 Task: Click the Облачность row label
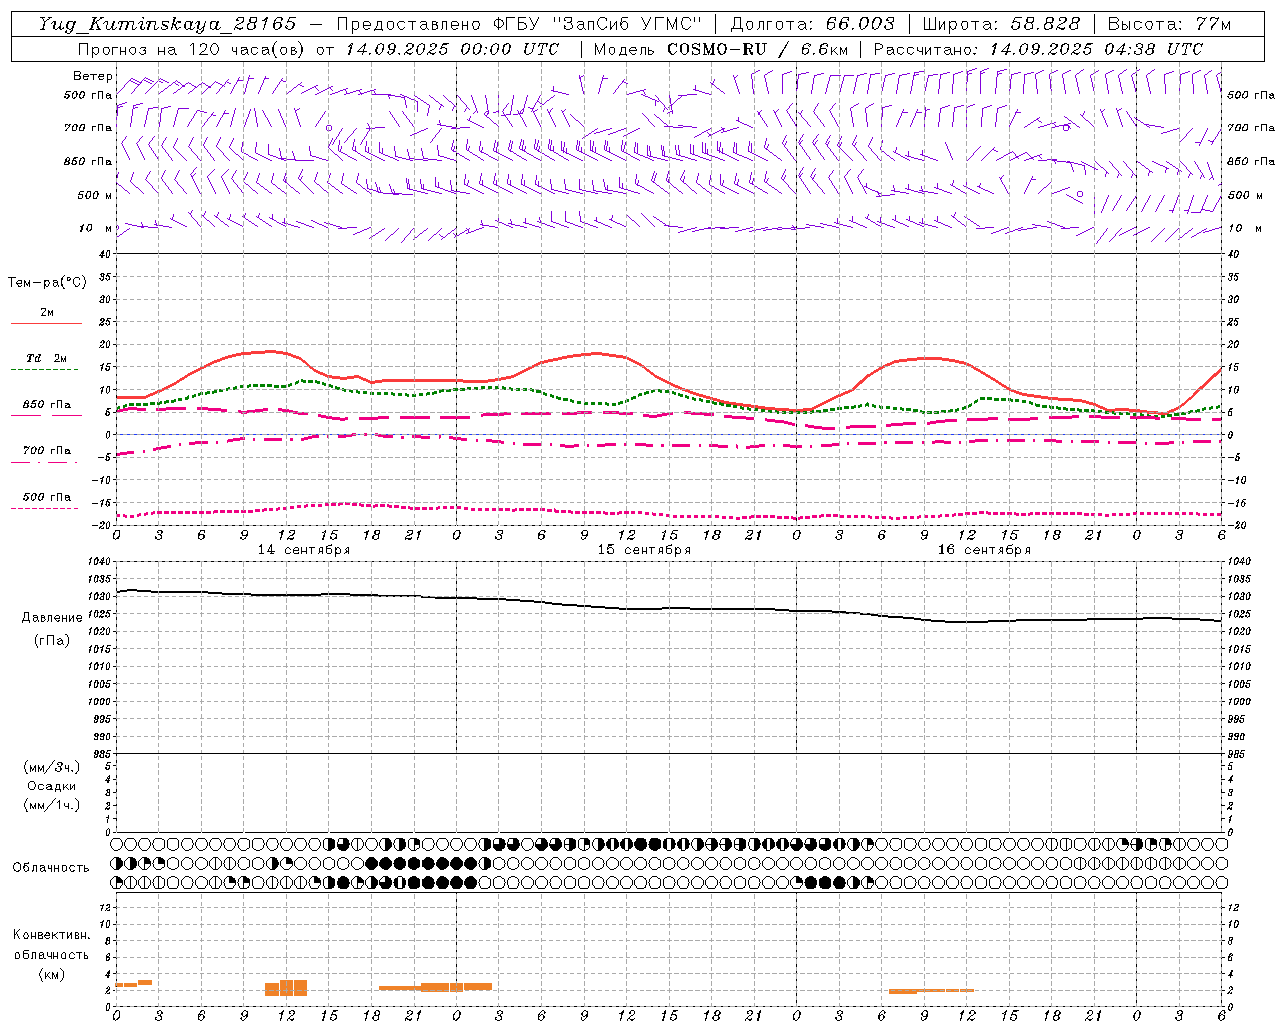tap(51, 868)
